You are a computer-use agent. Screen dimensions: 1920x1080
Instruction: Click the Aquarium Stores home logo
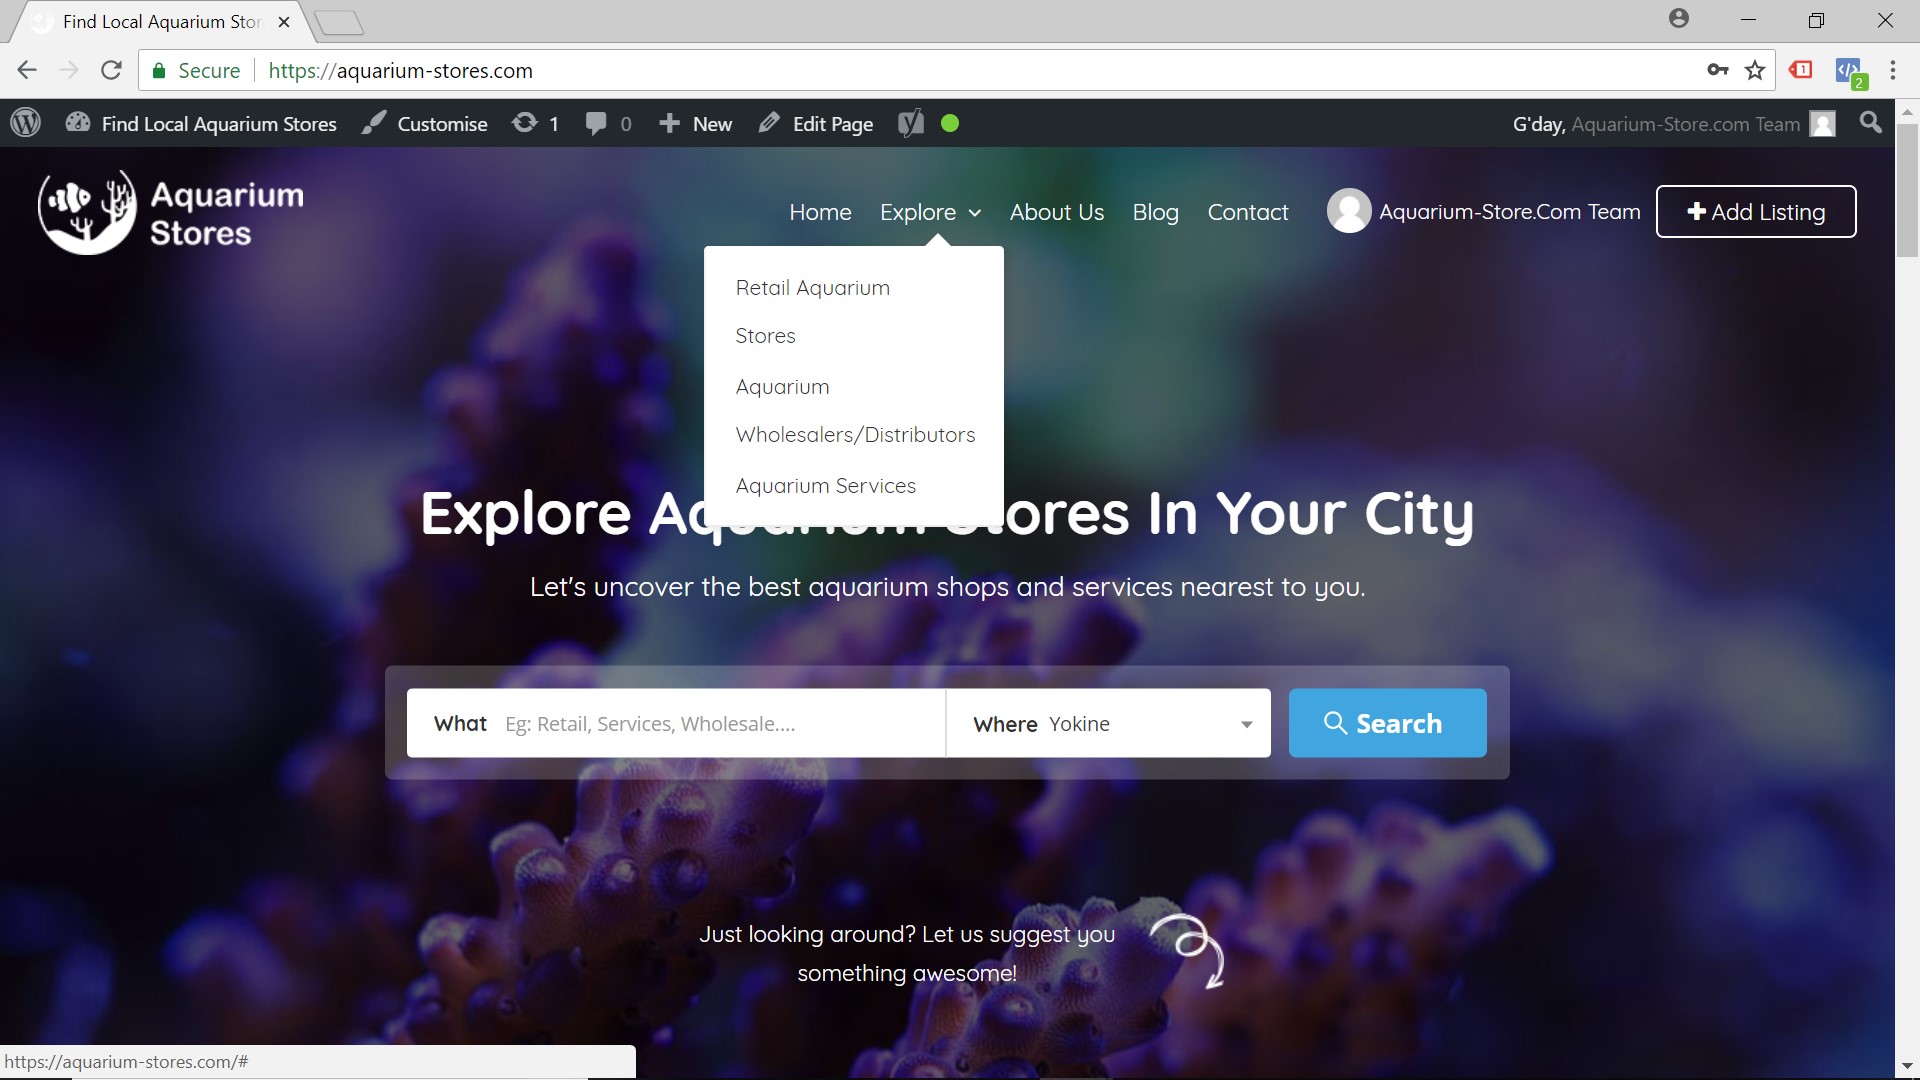171,211
